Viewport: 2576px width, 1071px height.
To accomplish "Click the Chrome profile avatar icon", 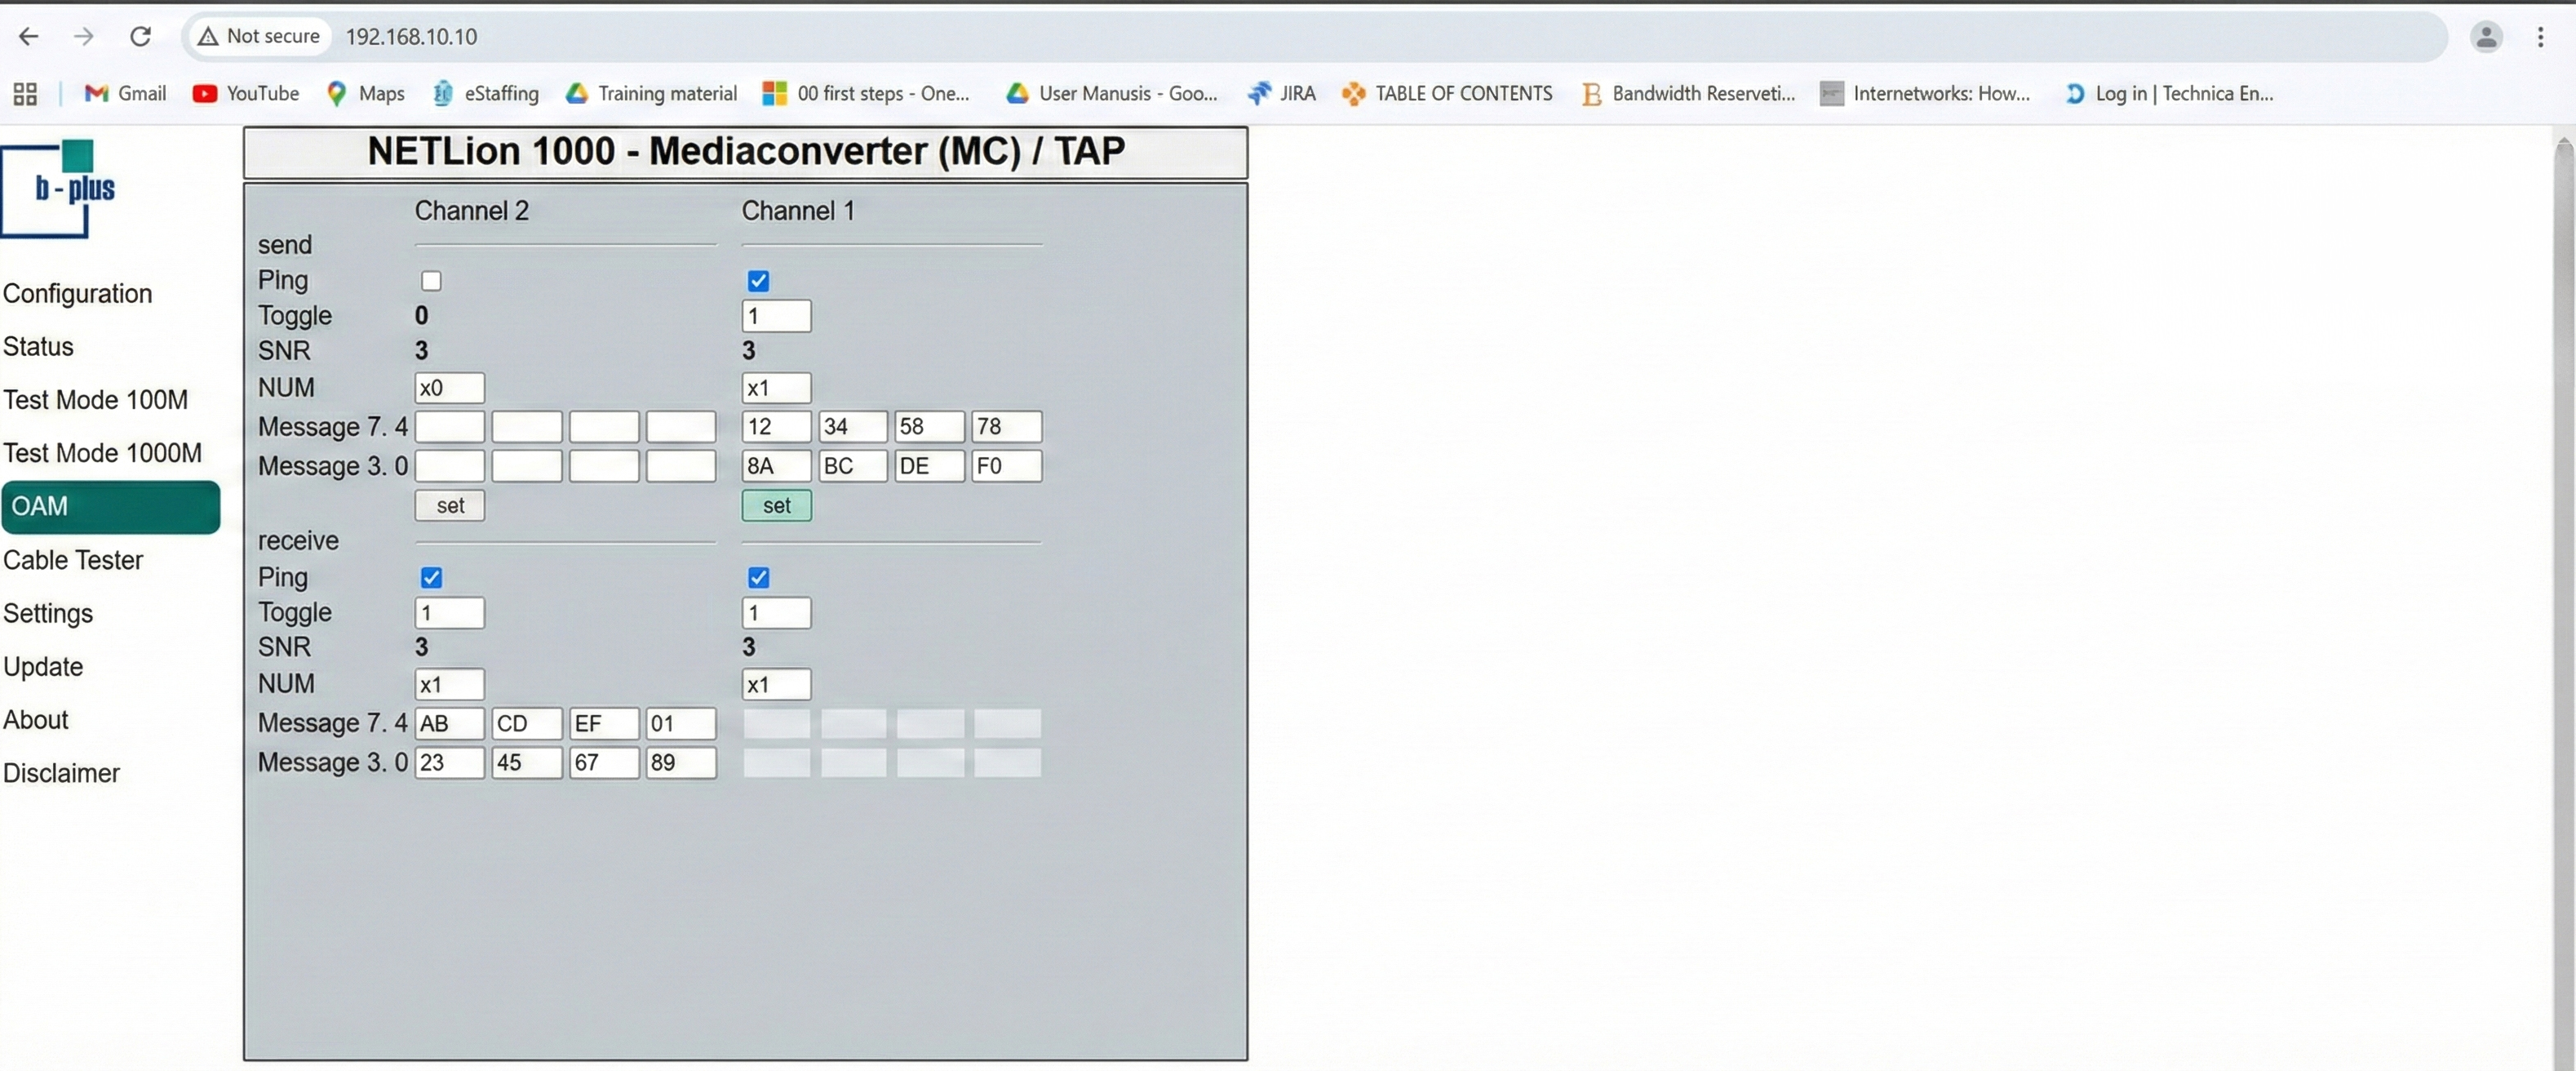I will (2485, 37).
